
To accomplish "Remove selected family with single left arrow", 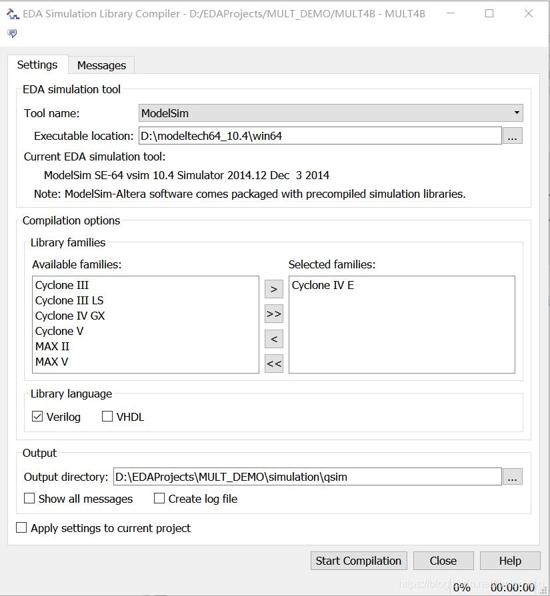I will tap(274, 339).
